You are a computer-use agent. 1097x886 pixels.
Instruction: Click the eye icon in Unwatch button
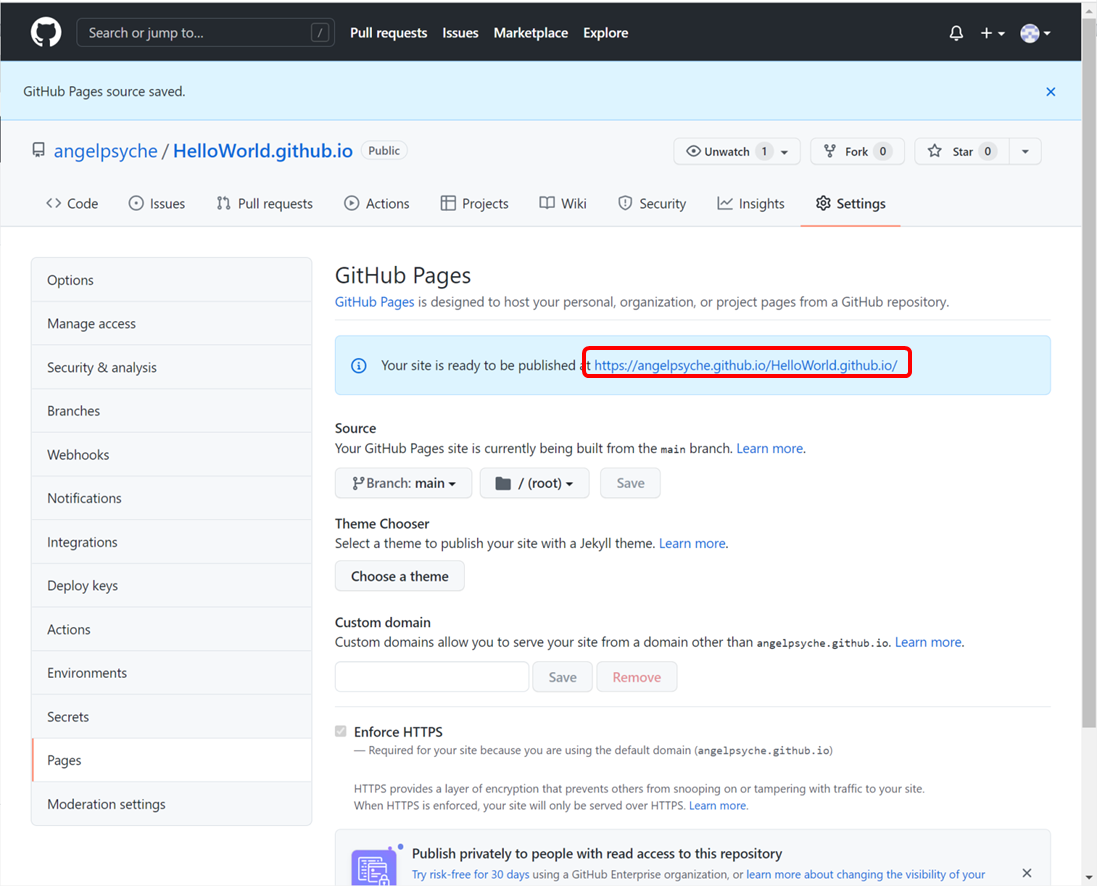pyautogui.click(x=693, y=151)
